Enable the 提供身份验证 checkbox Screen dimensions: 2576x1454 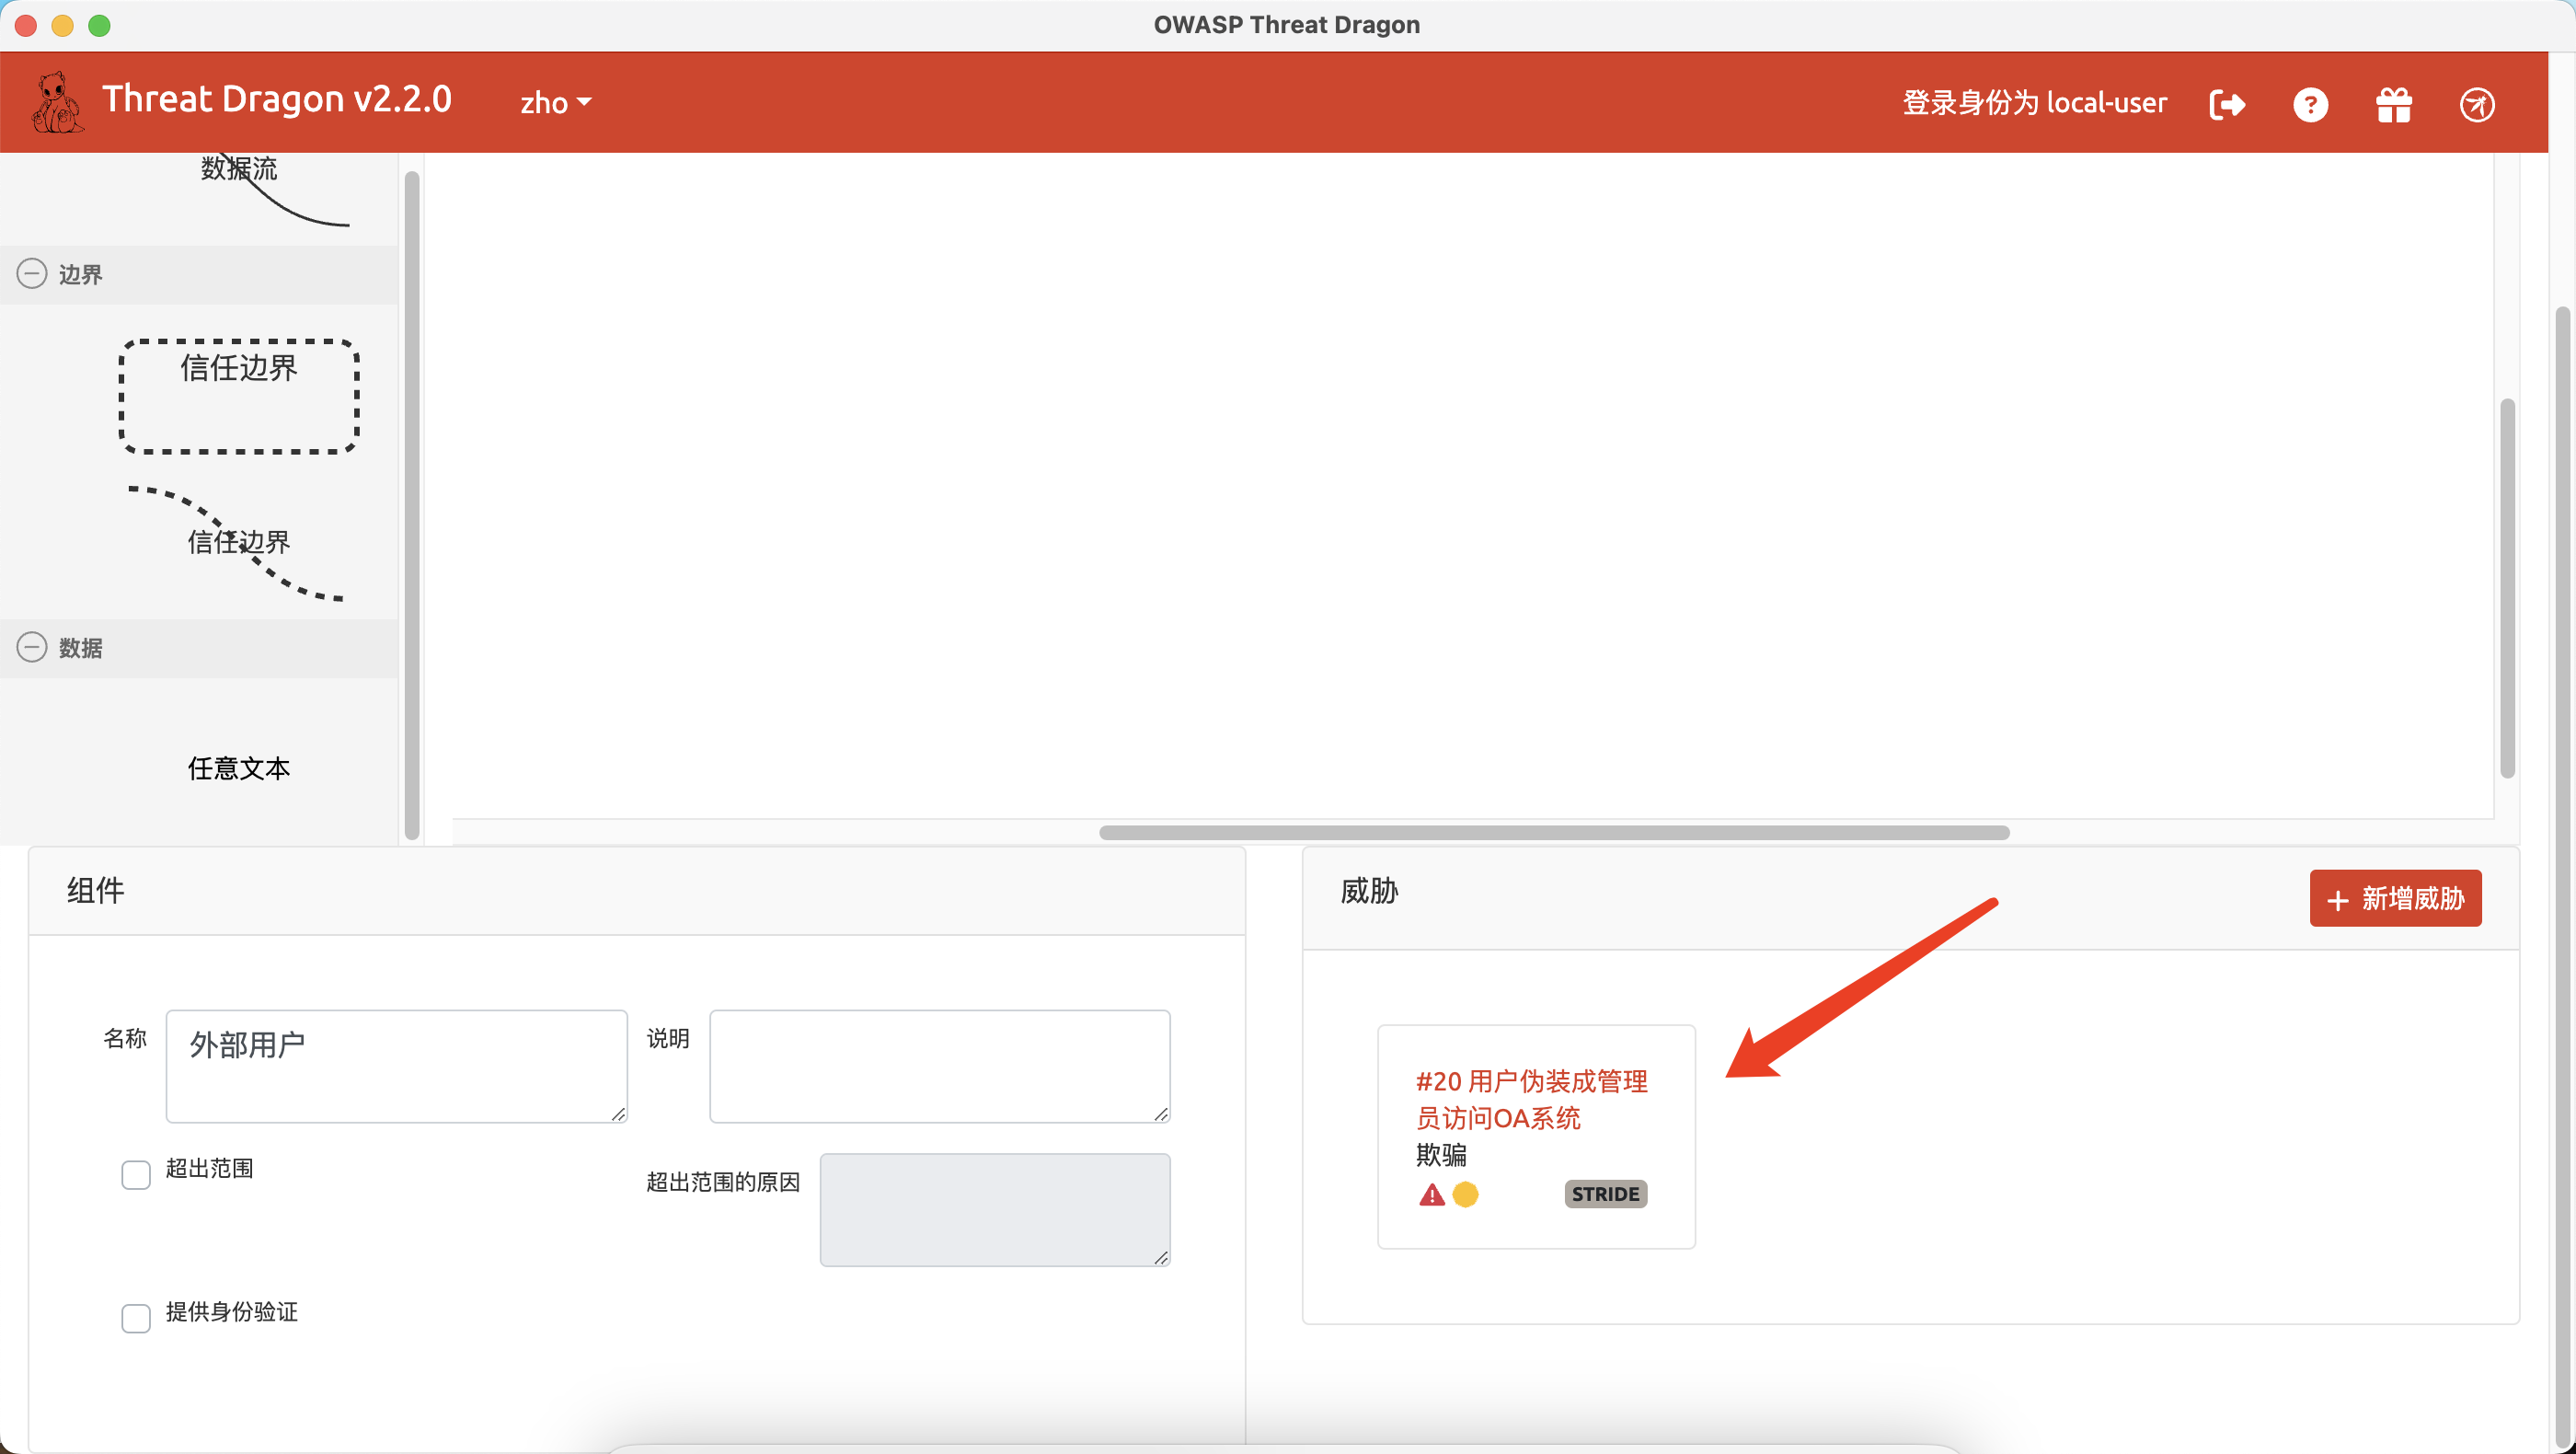(136, 1318)
